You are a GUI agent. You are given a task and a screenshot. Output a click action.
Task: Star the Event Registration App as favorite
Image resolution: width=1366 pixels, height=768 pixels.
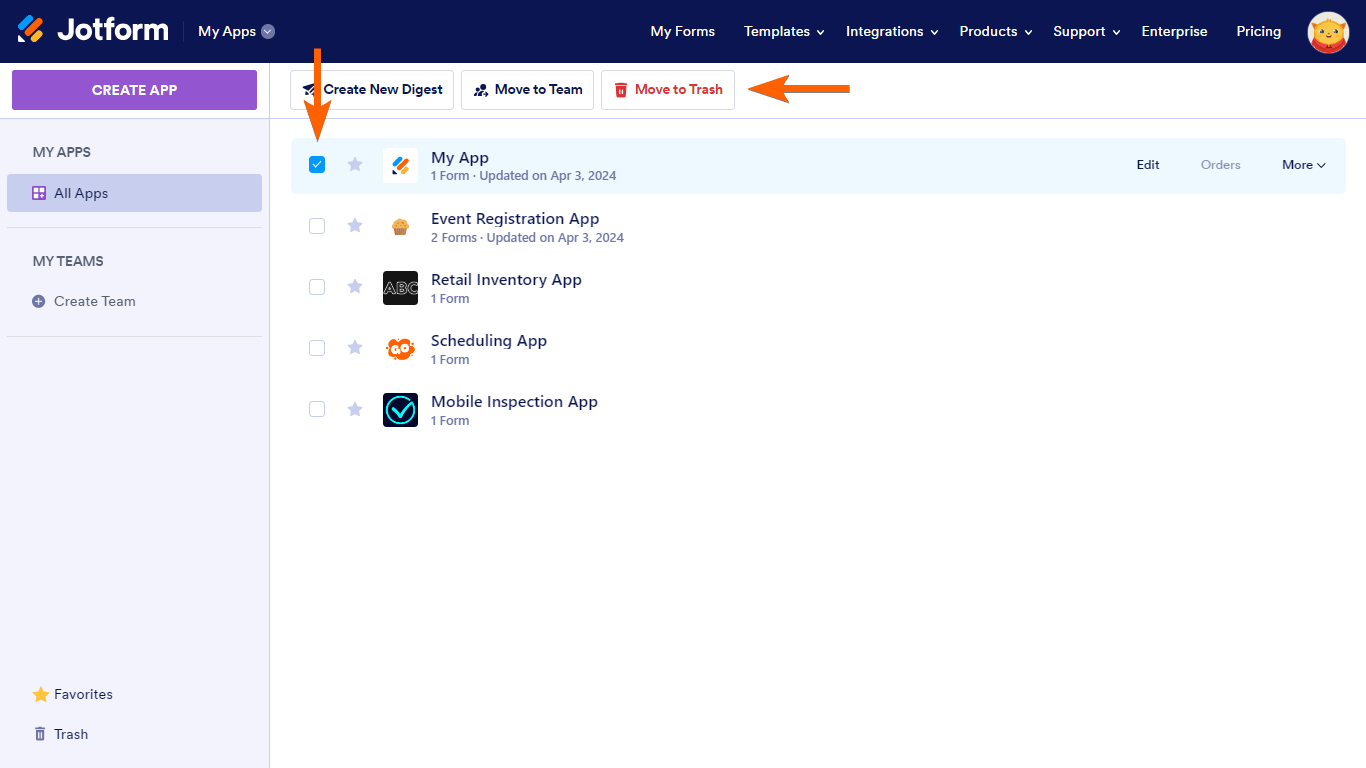click(x=355, y=226)
